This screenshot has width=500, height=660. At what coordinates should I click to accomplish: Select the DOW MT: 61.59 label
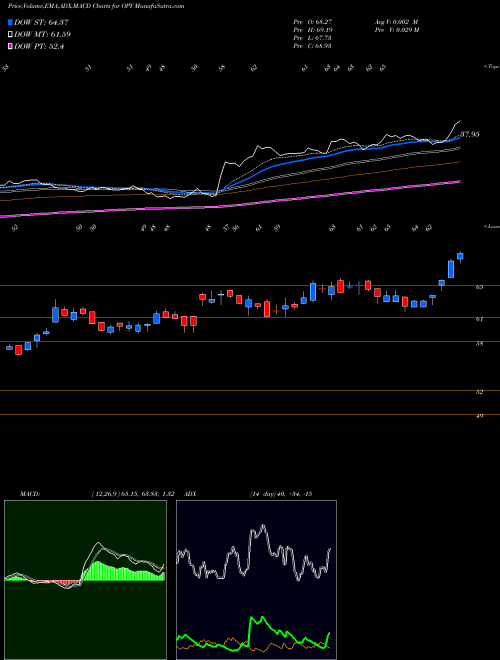[x=42, y=34]
